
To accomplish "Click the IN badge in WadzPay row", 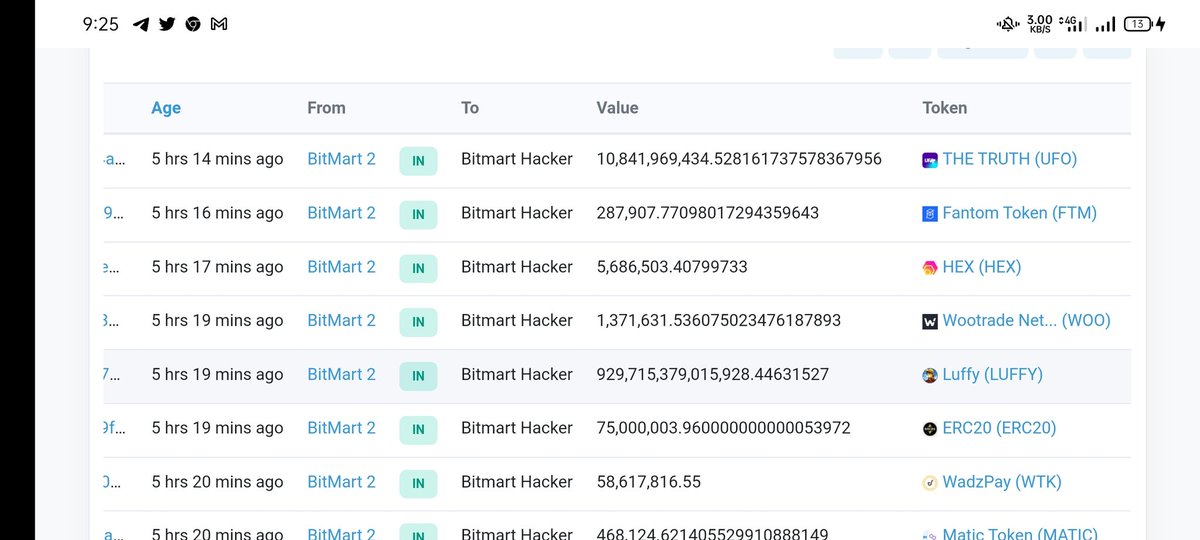I will click(x=418, y=484).
